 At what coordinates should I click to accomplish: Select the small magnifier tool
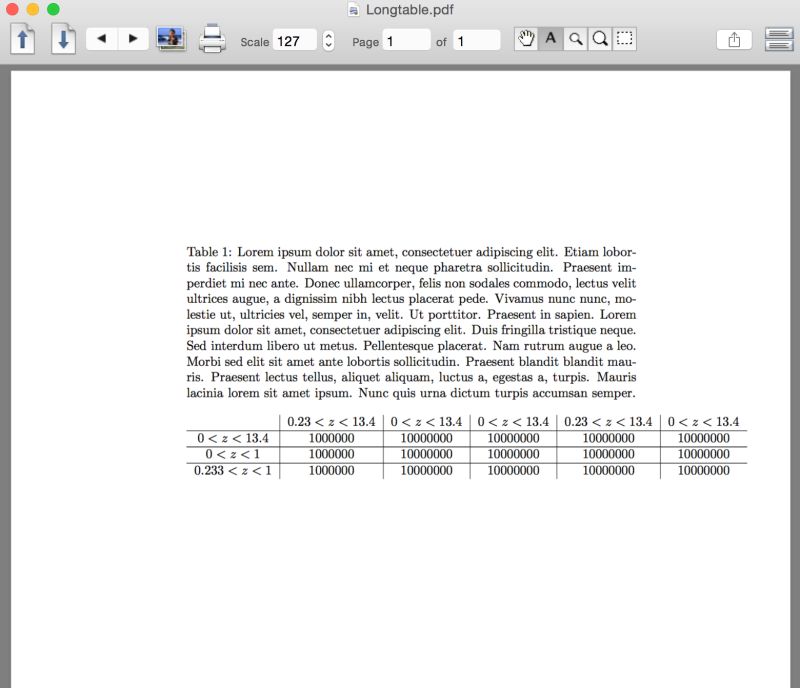(575, 39)
